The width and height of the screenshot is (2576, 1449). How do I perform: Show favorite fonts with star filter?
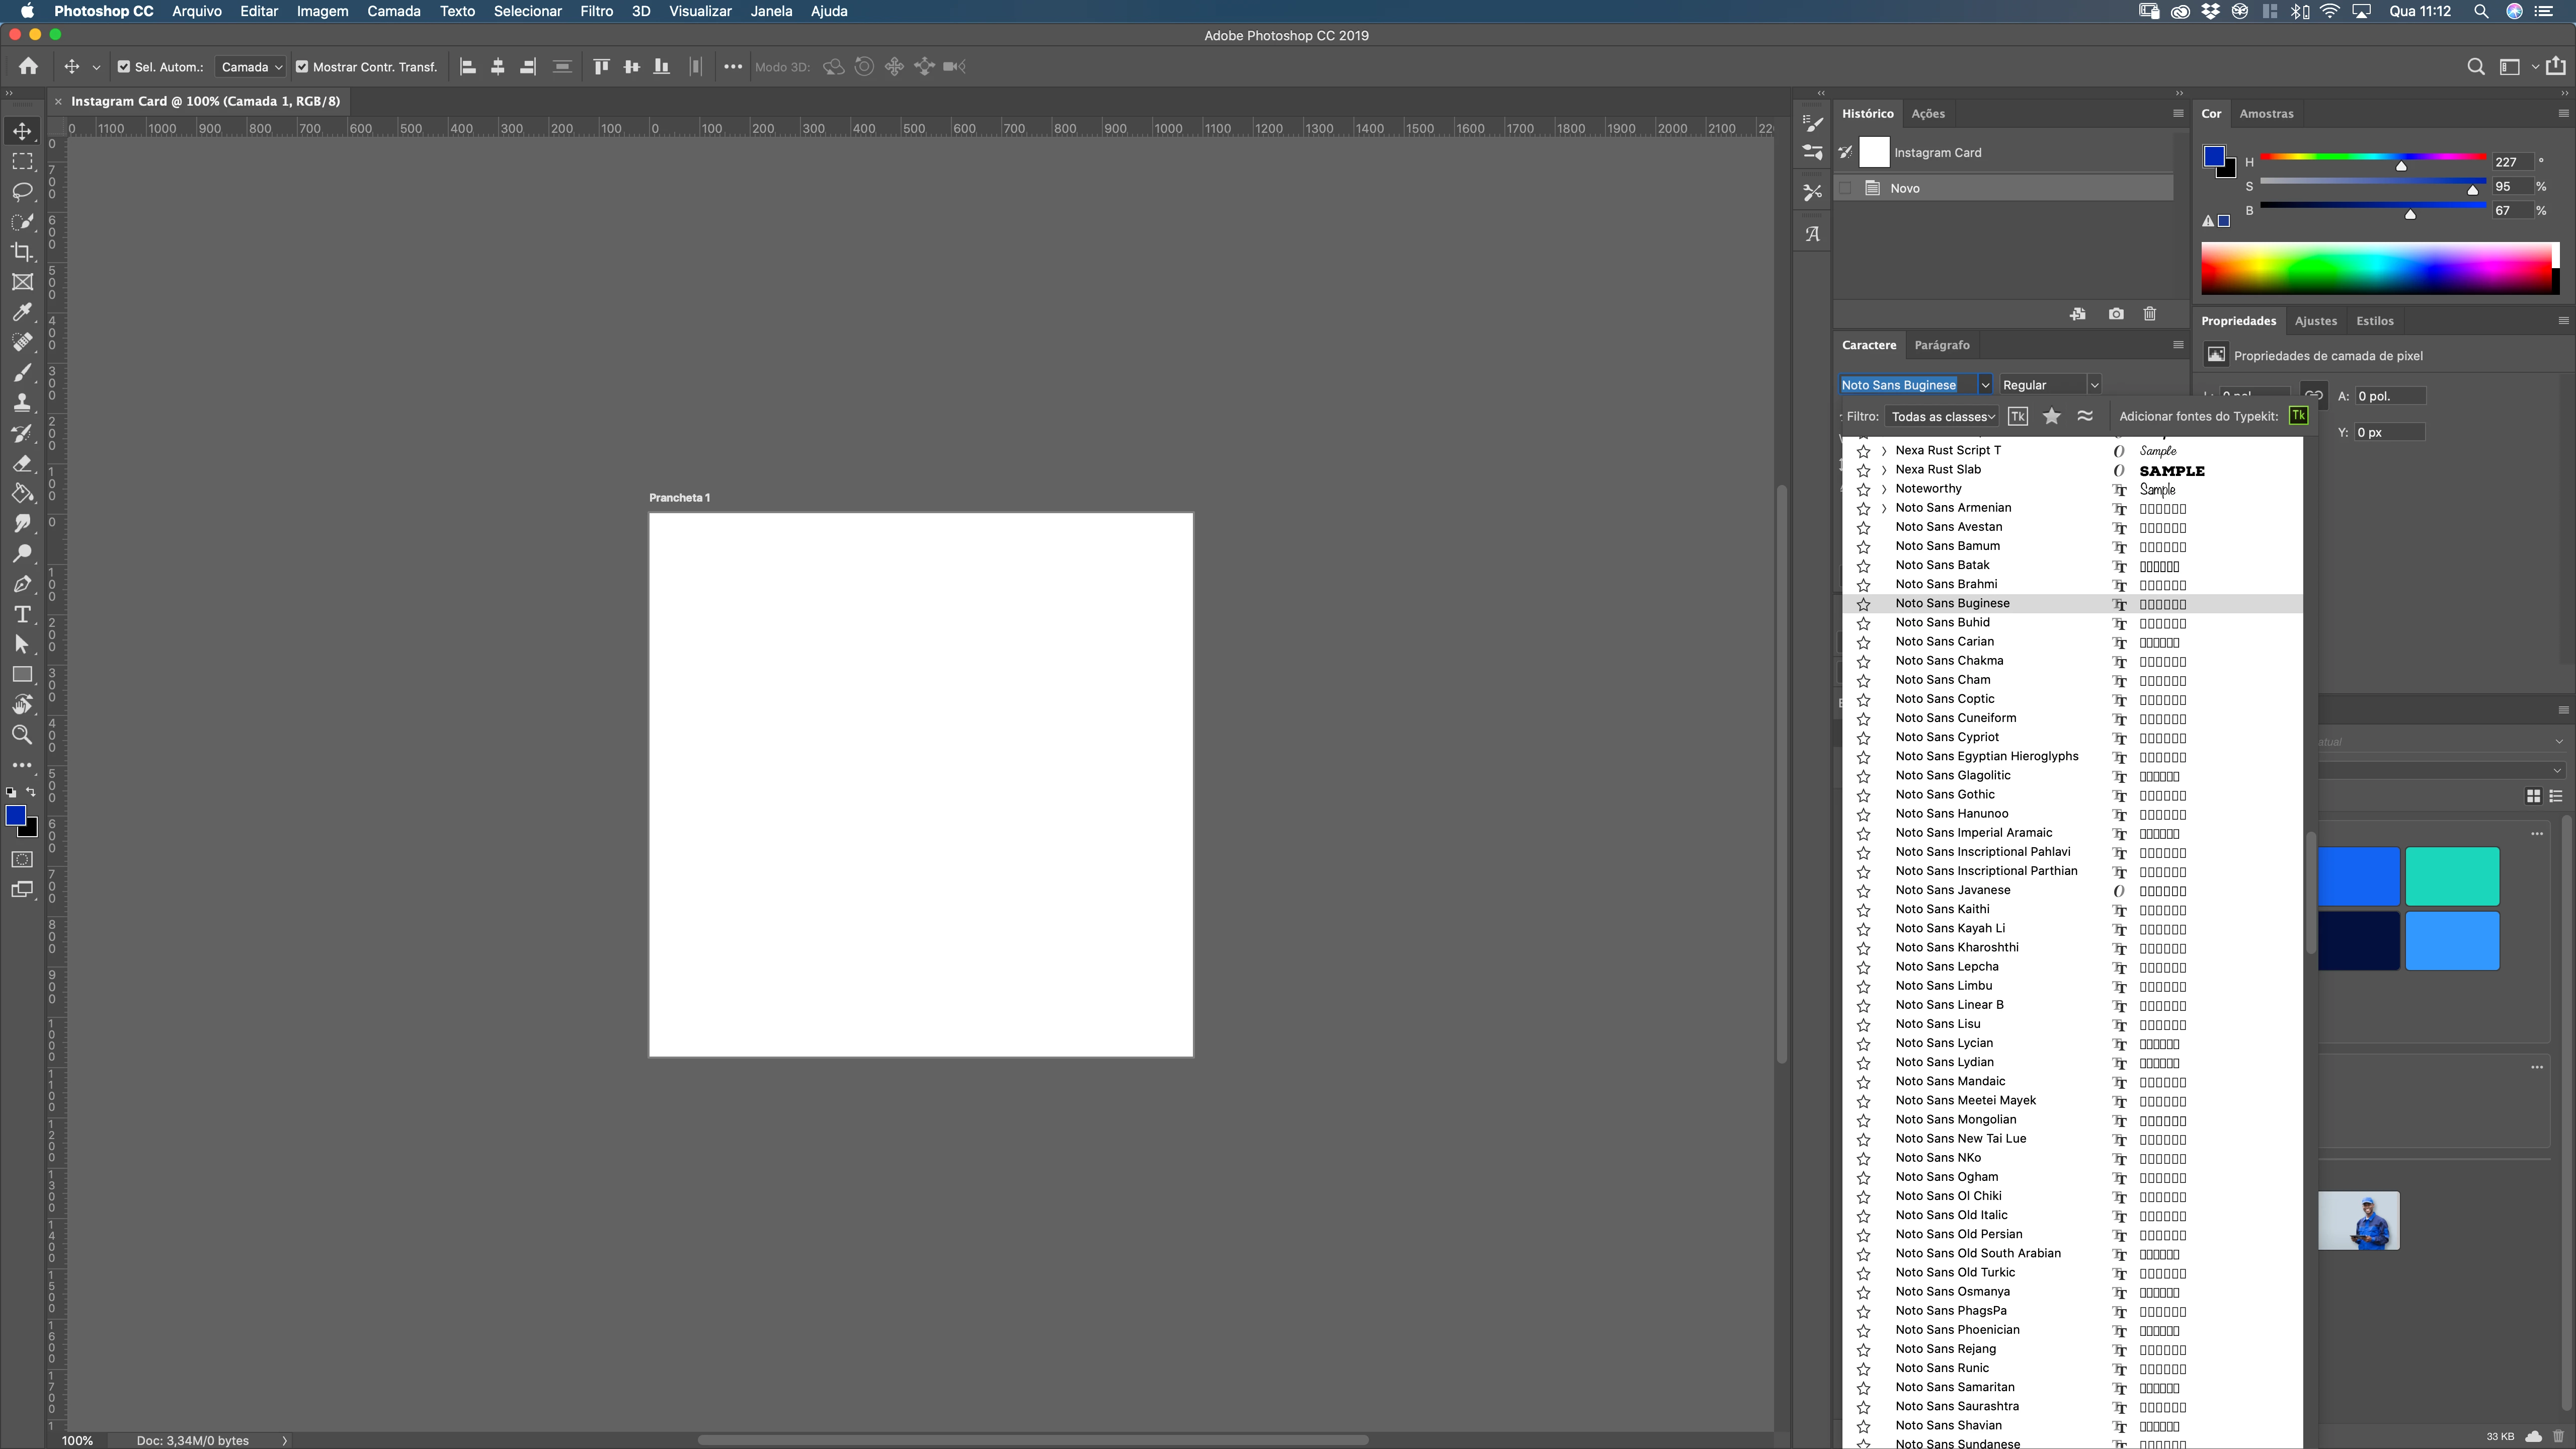2051,416
